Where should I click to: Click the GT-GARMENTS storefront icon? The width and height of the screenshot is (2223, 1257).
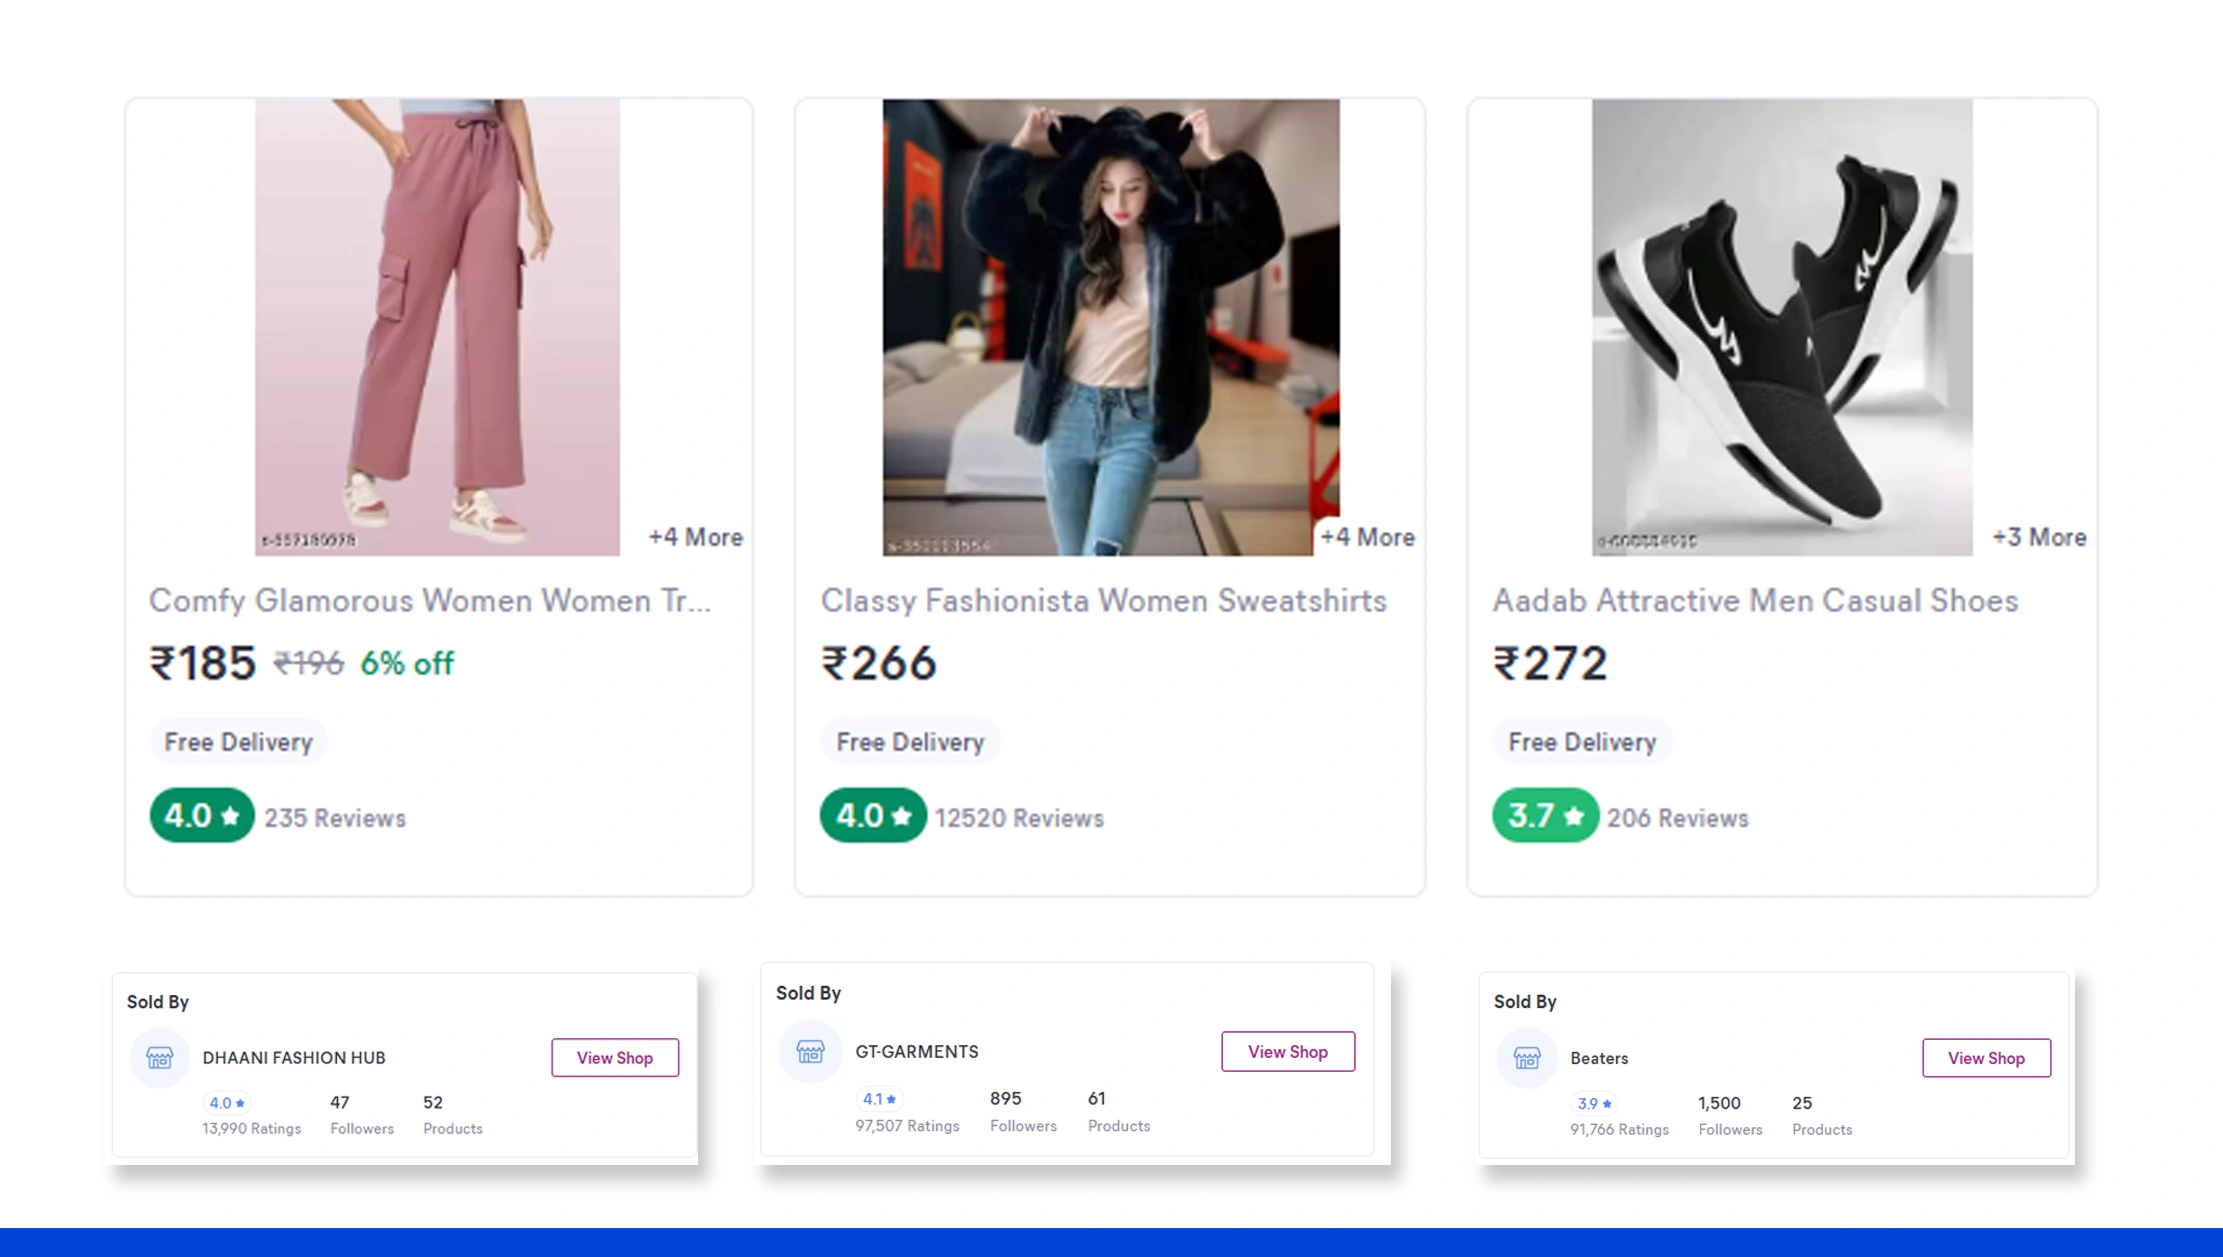tap(810, 1051)
